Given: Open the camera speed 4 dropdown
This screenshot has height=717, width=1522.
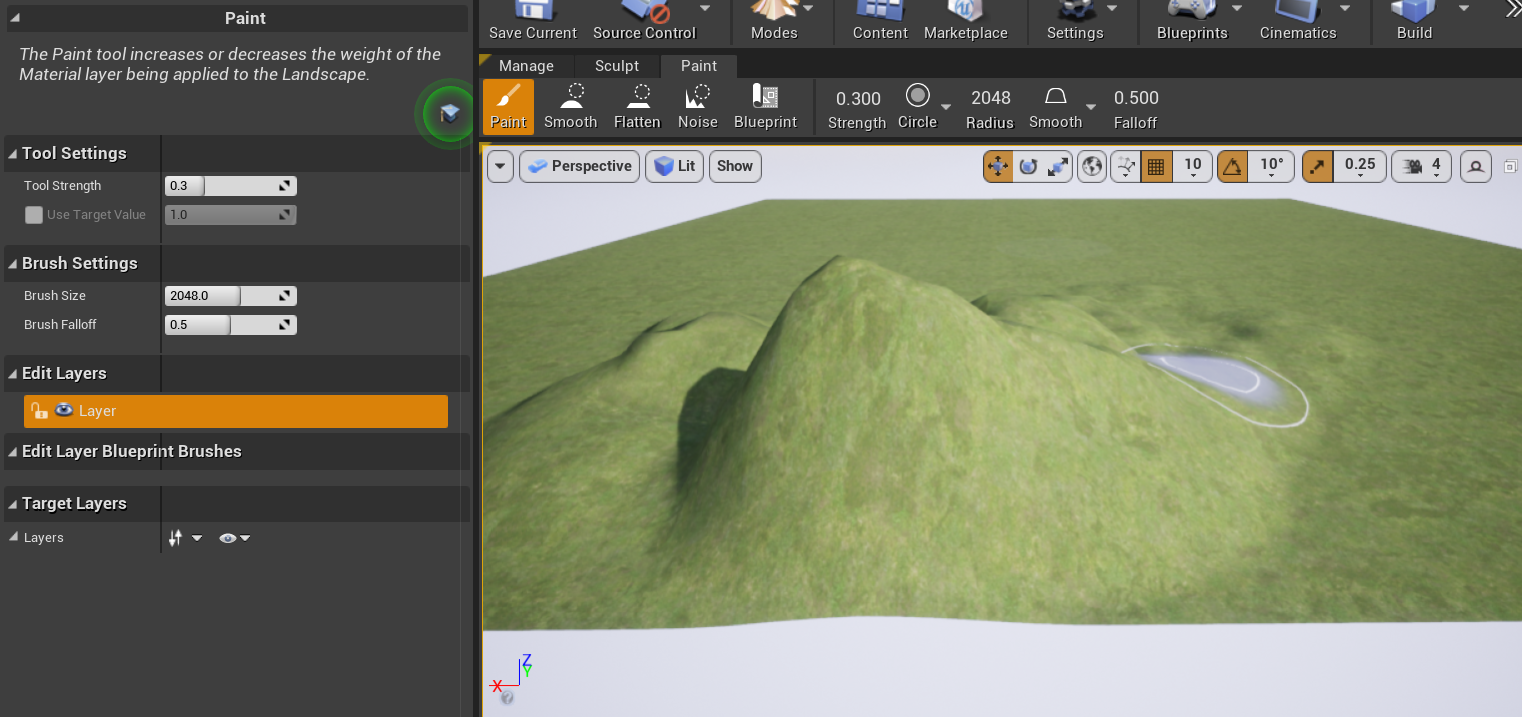Looking at the screenshot, I should coord(1422,166).
